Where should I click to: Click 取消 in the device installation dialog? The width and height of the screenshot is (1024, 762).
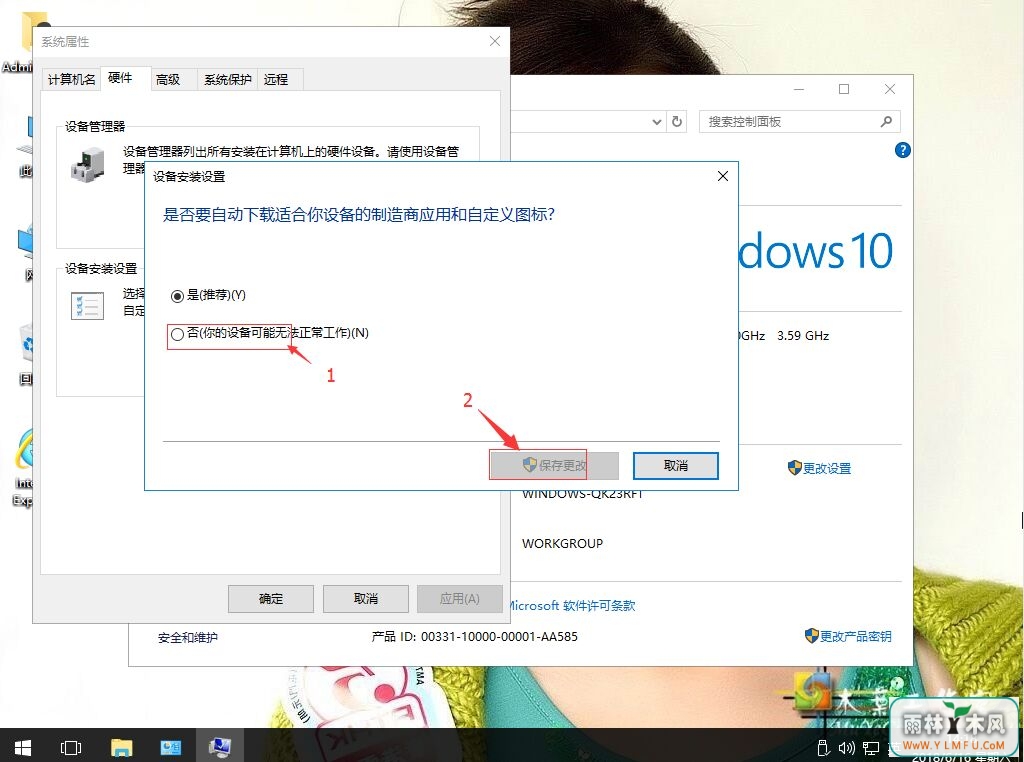pyautogui.click(x=675, y=466)
